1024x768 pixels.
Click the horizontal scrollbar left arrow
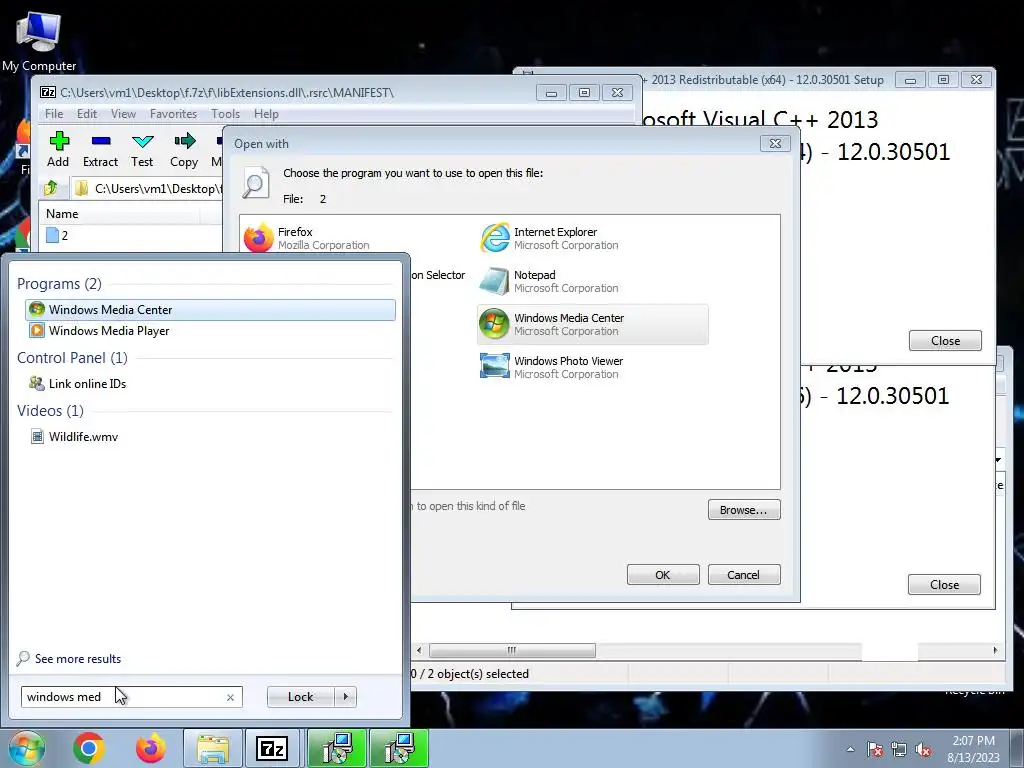pos(419,650)
